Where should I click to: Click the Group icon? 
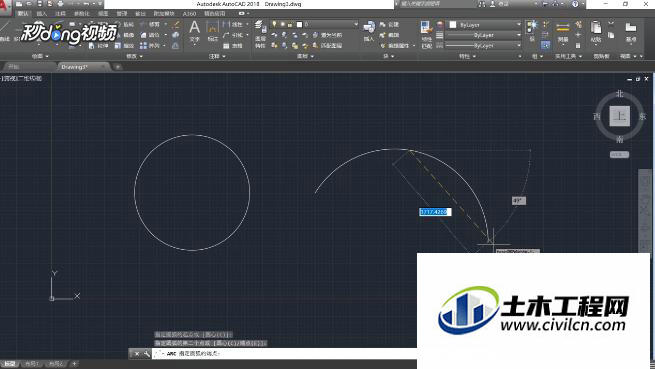tap(532, 26)
